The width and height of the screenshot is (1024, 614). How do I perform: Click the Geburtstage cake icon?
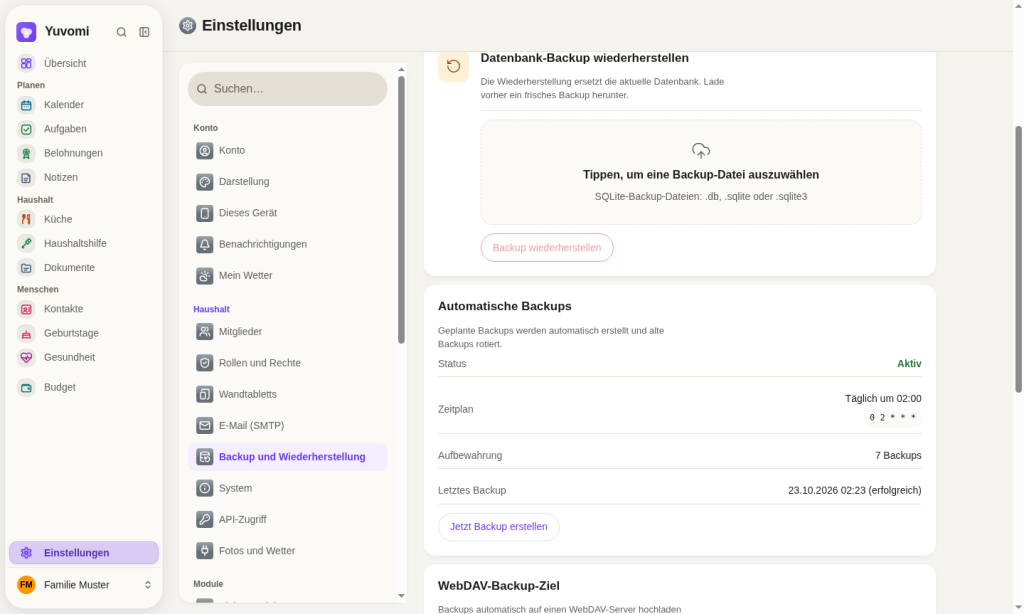[26, 333]
